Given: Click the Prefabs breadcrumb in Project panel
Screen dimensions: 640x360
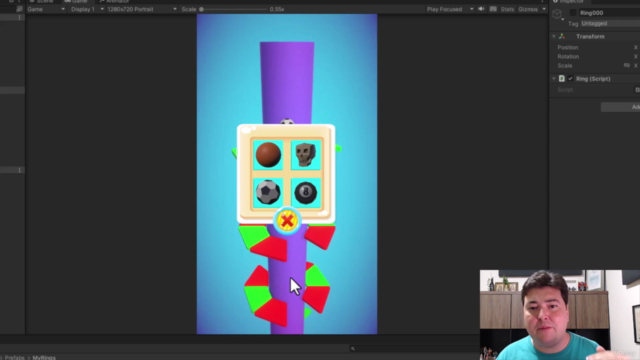Looking at the screenshot, I should coord(15,358).
